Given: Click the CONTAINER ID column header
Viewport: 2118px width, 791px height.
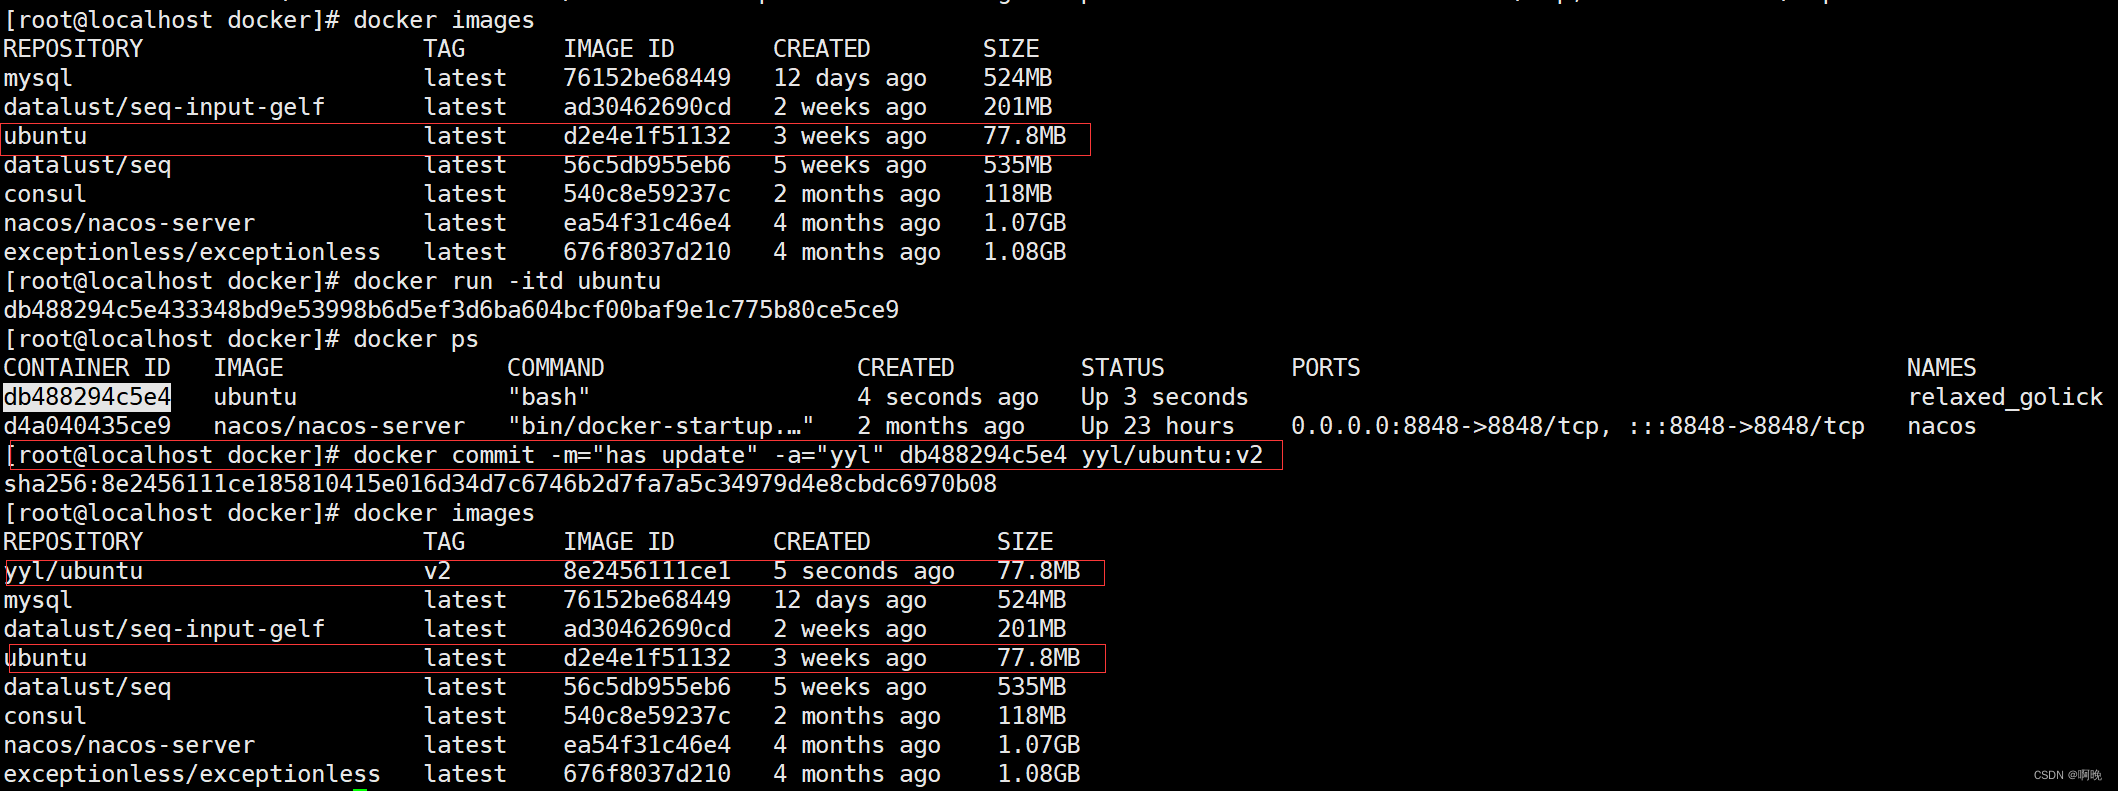Looking at the screenshot, I should 87,368.
